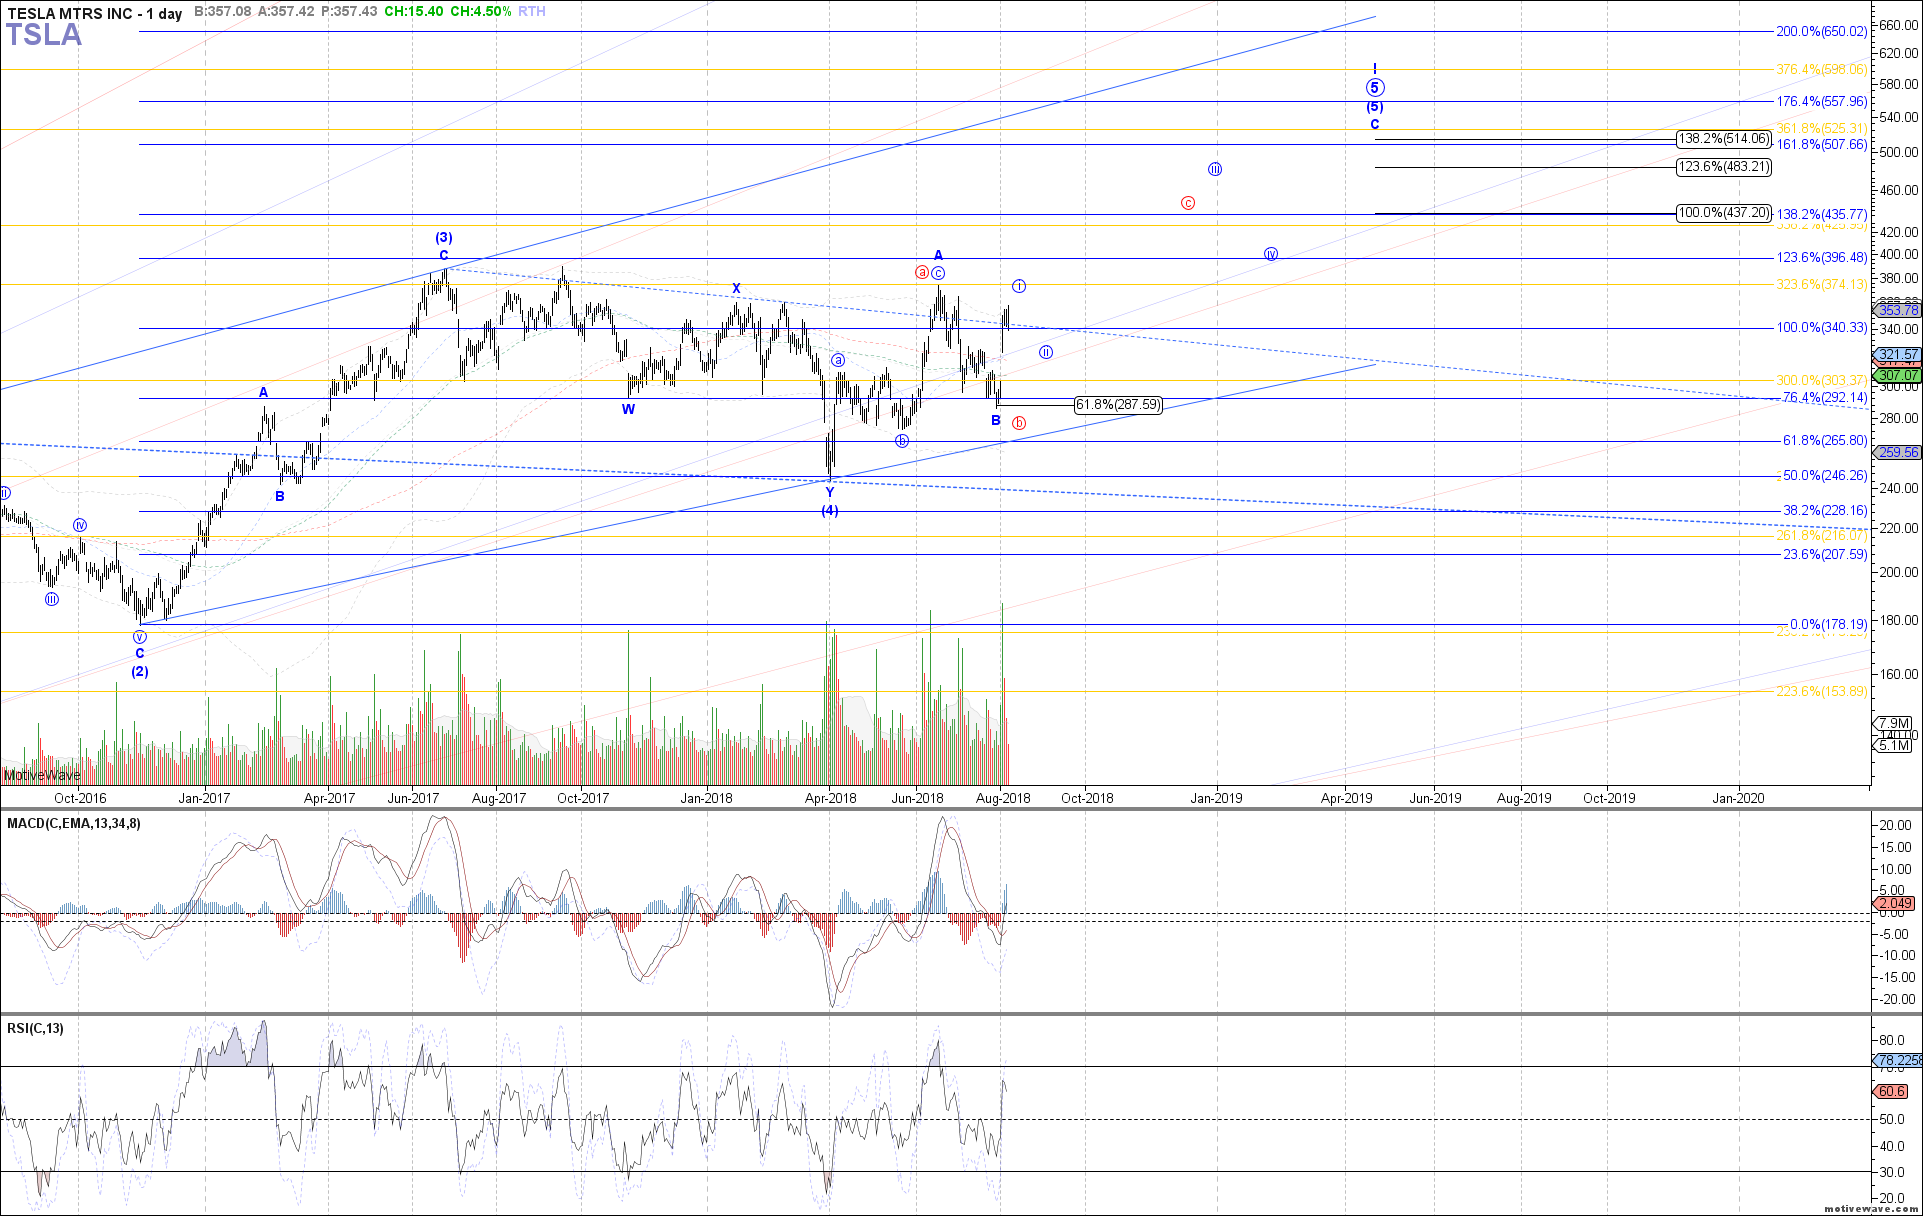Select the Jan-2019 date axis label

coord(1216,798)
